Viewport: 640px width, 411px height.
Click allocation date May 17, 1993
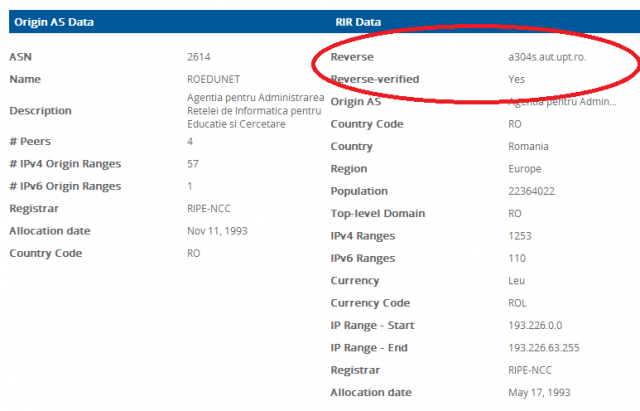(539, 393)
